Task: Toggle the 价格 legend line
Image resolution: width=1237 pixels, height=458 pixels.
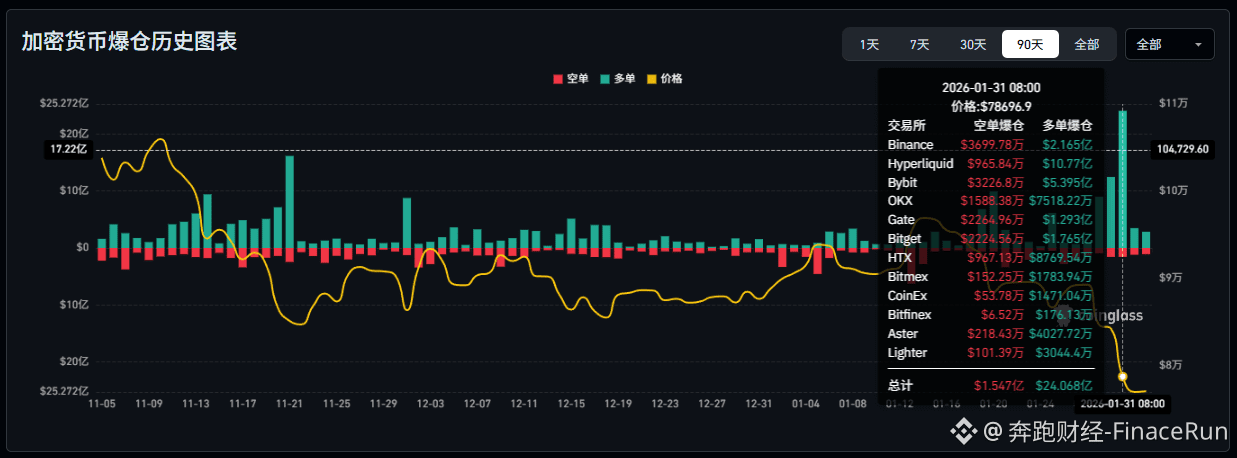Action: [x=665, y=78]
